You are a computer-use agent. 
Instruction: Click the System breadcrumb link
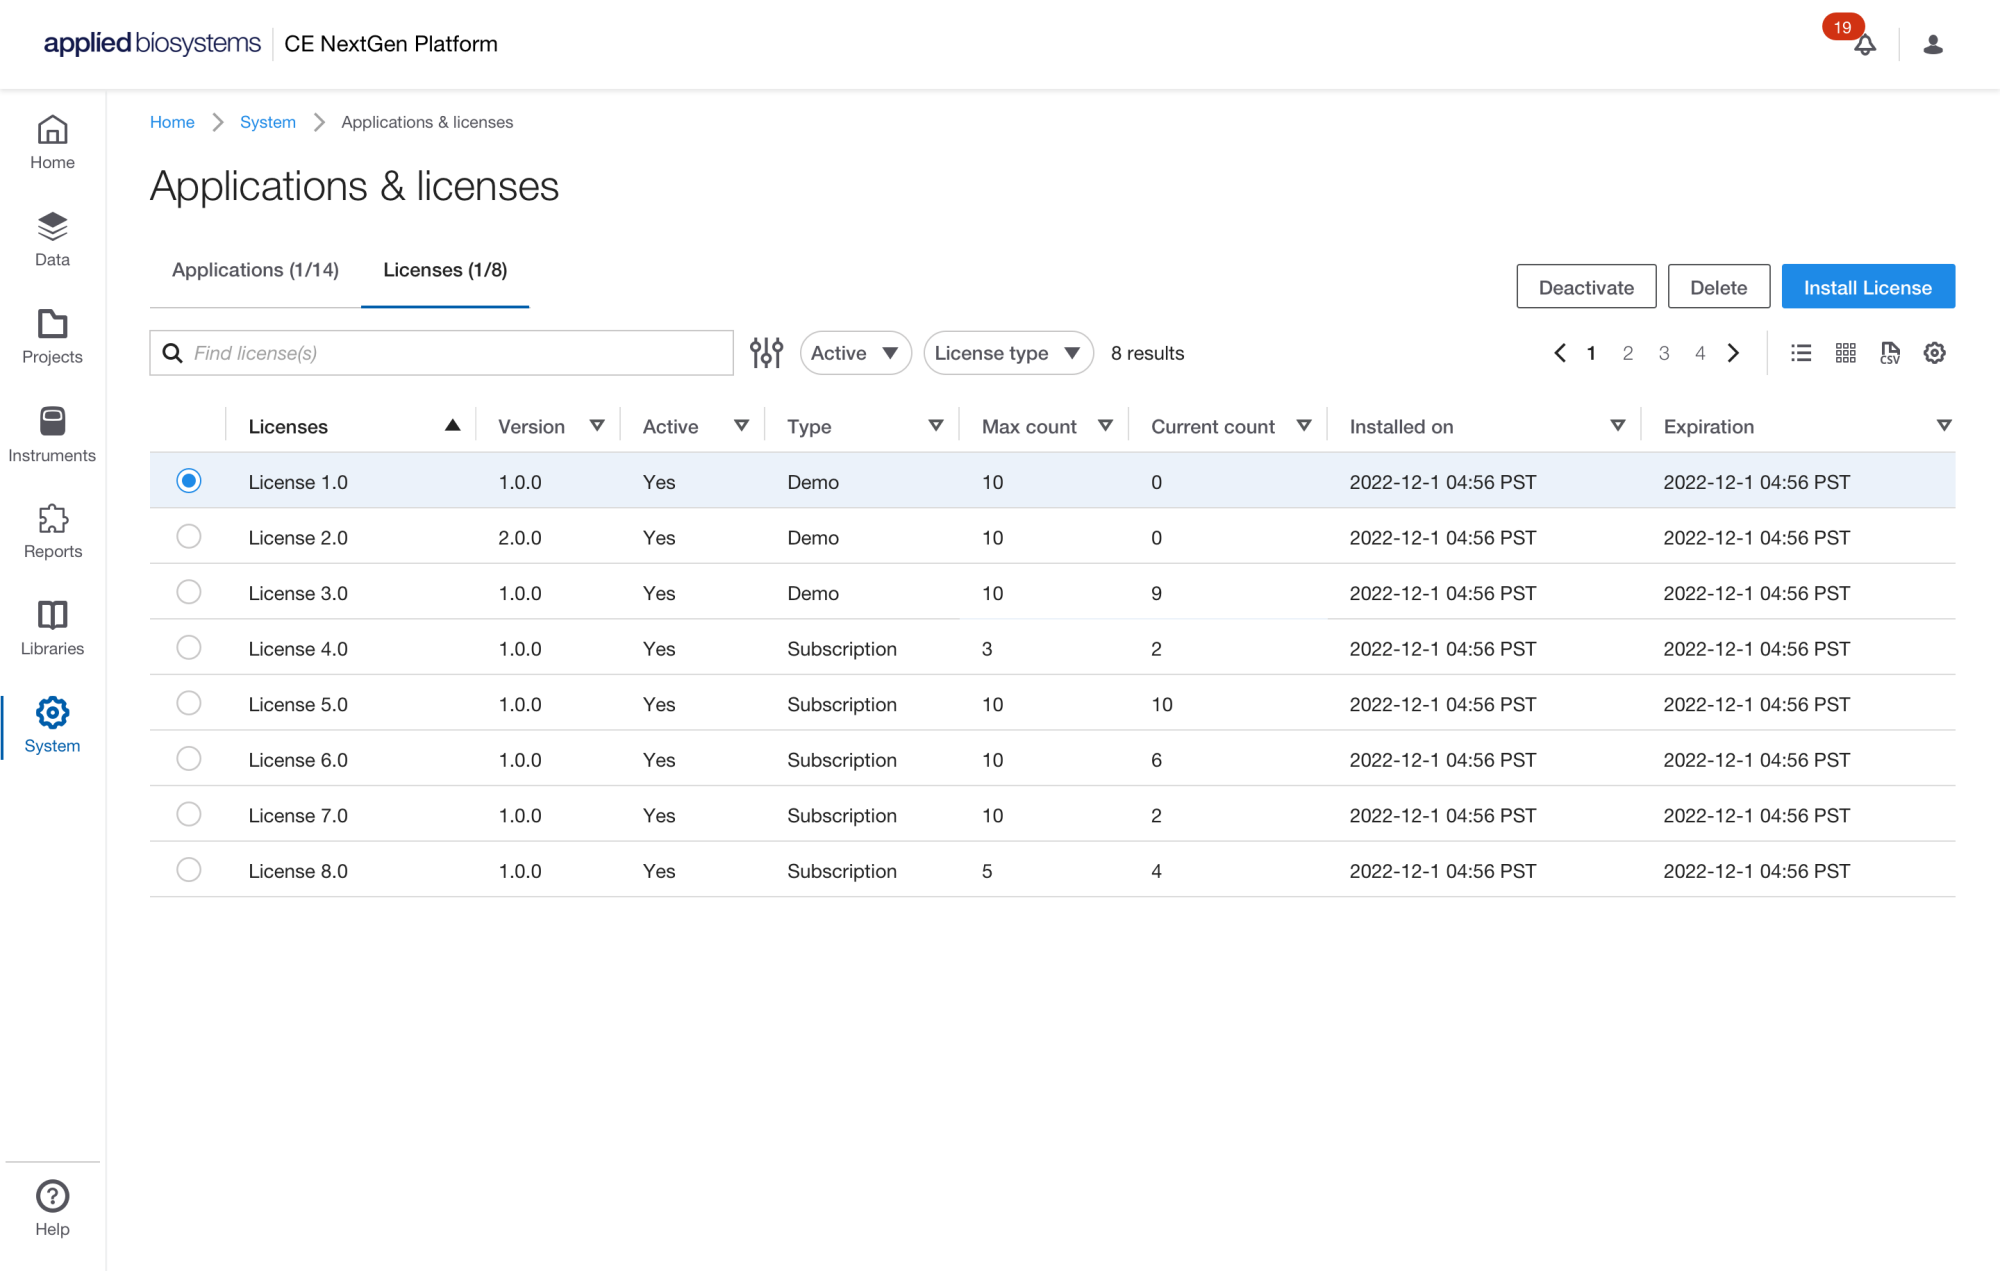point(267,122)
